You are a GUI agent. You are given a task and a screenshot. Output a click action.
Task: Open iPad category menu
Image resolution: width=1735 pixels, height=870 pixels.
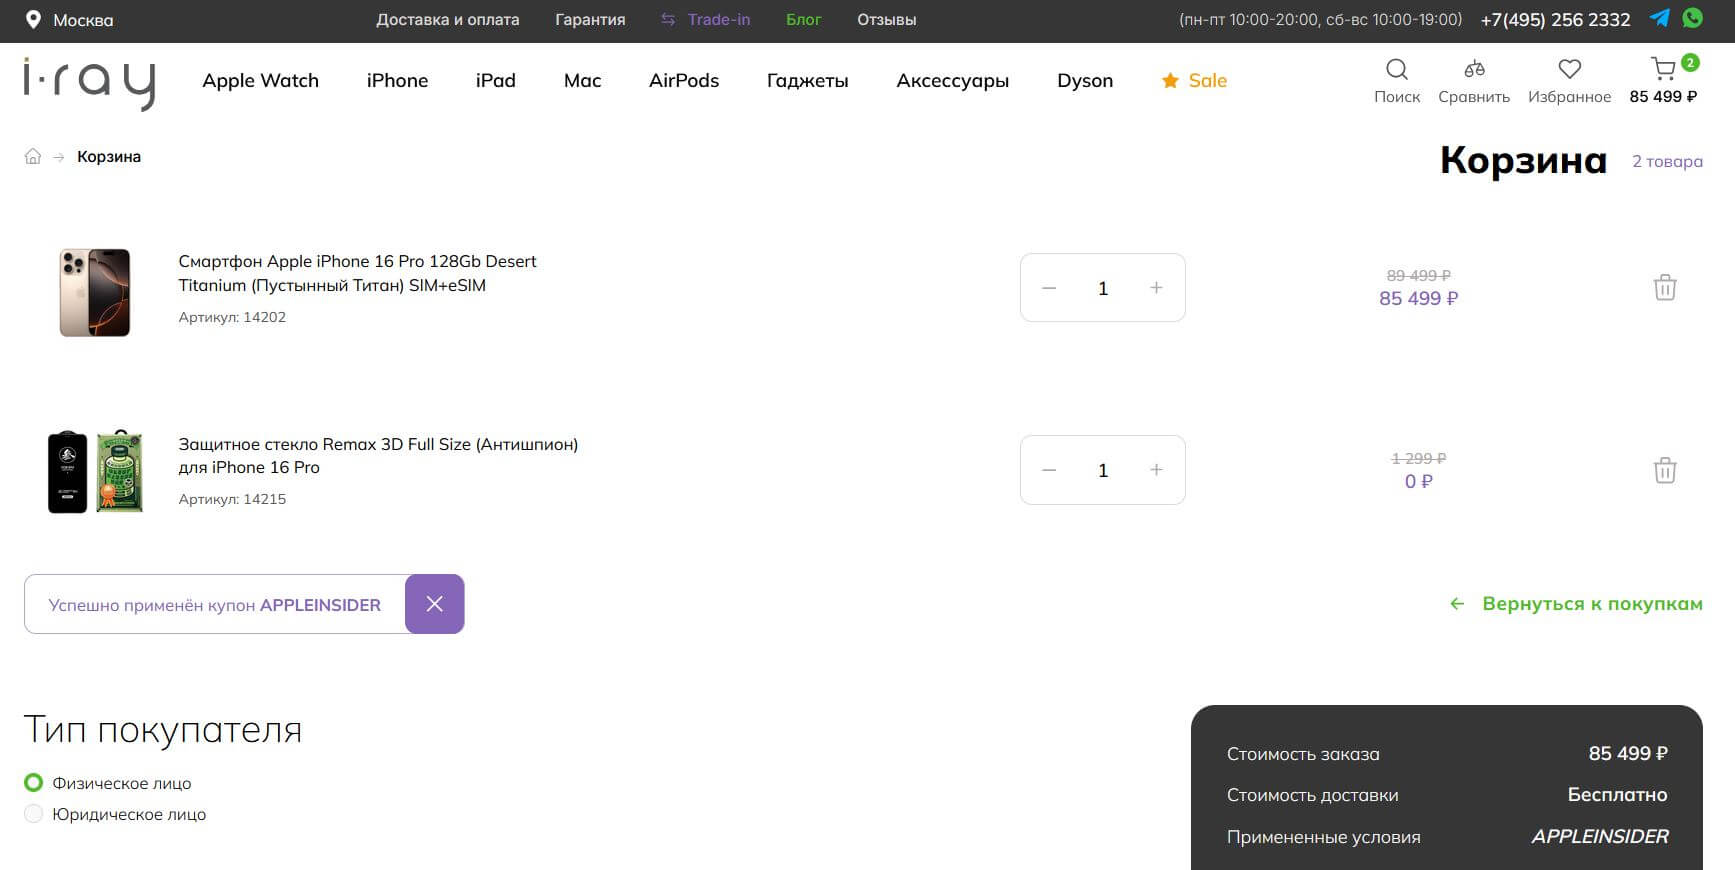pyautogui.click(x=496, y=81)
